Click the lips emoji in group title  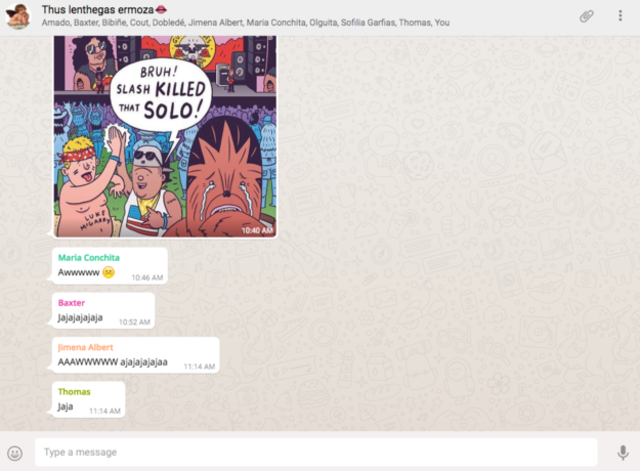[x=162, y=9]
